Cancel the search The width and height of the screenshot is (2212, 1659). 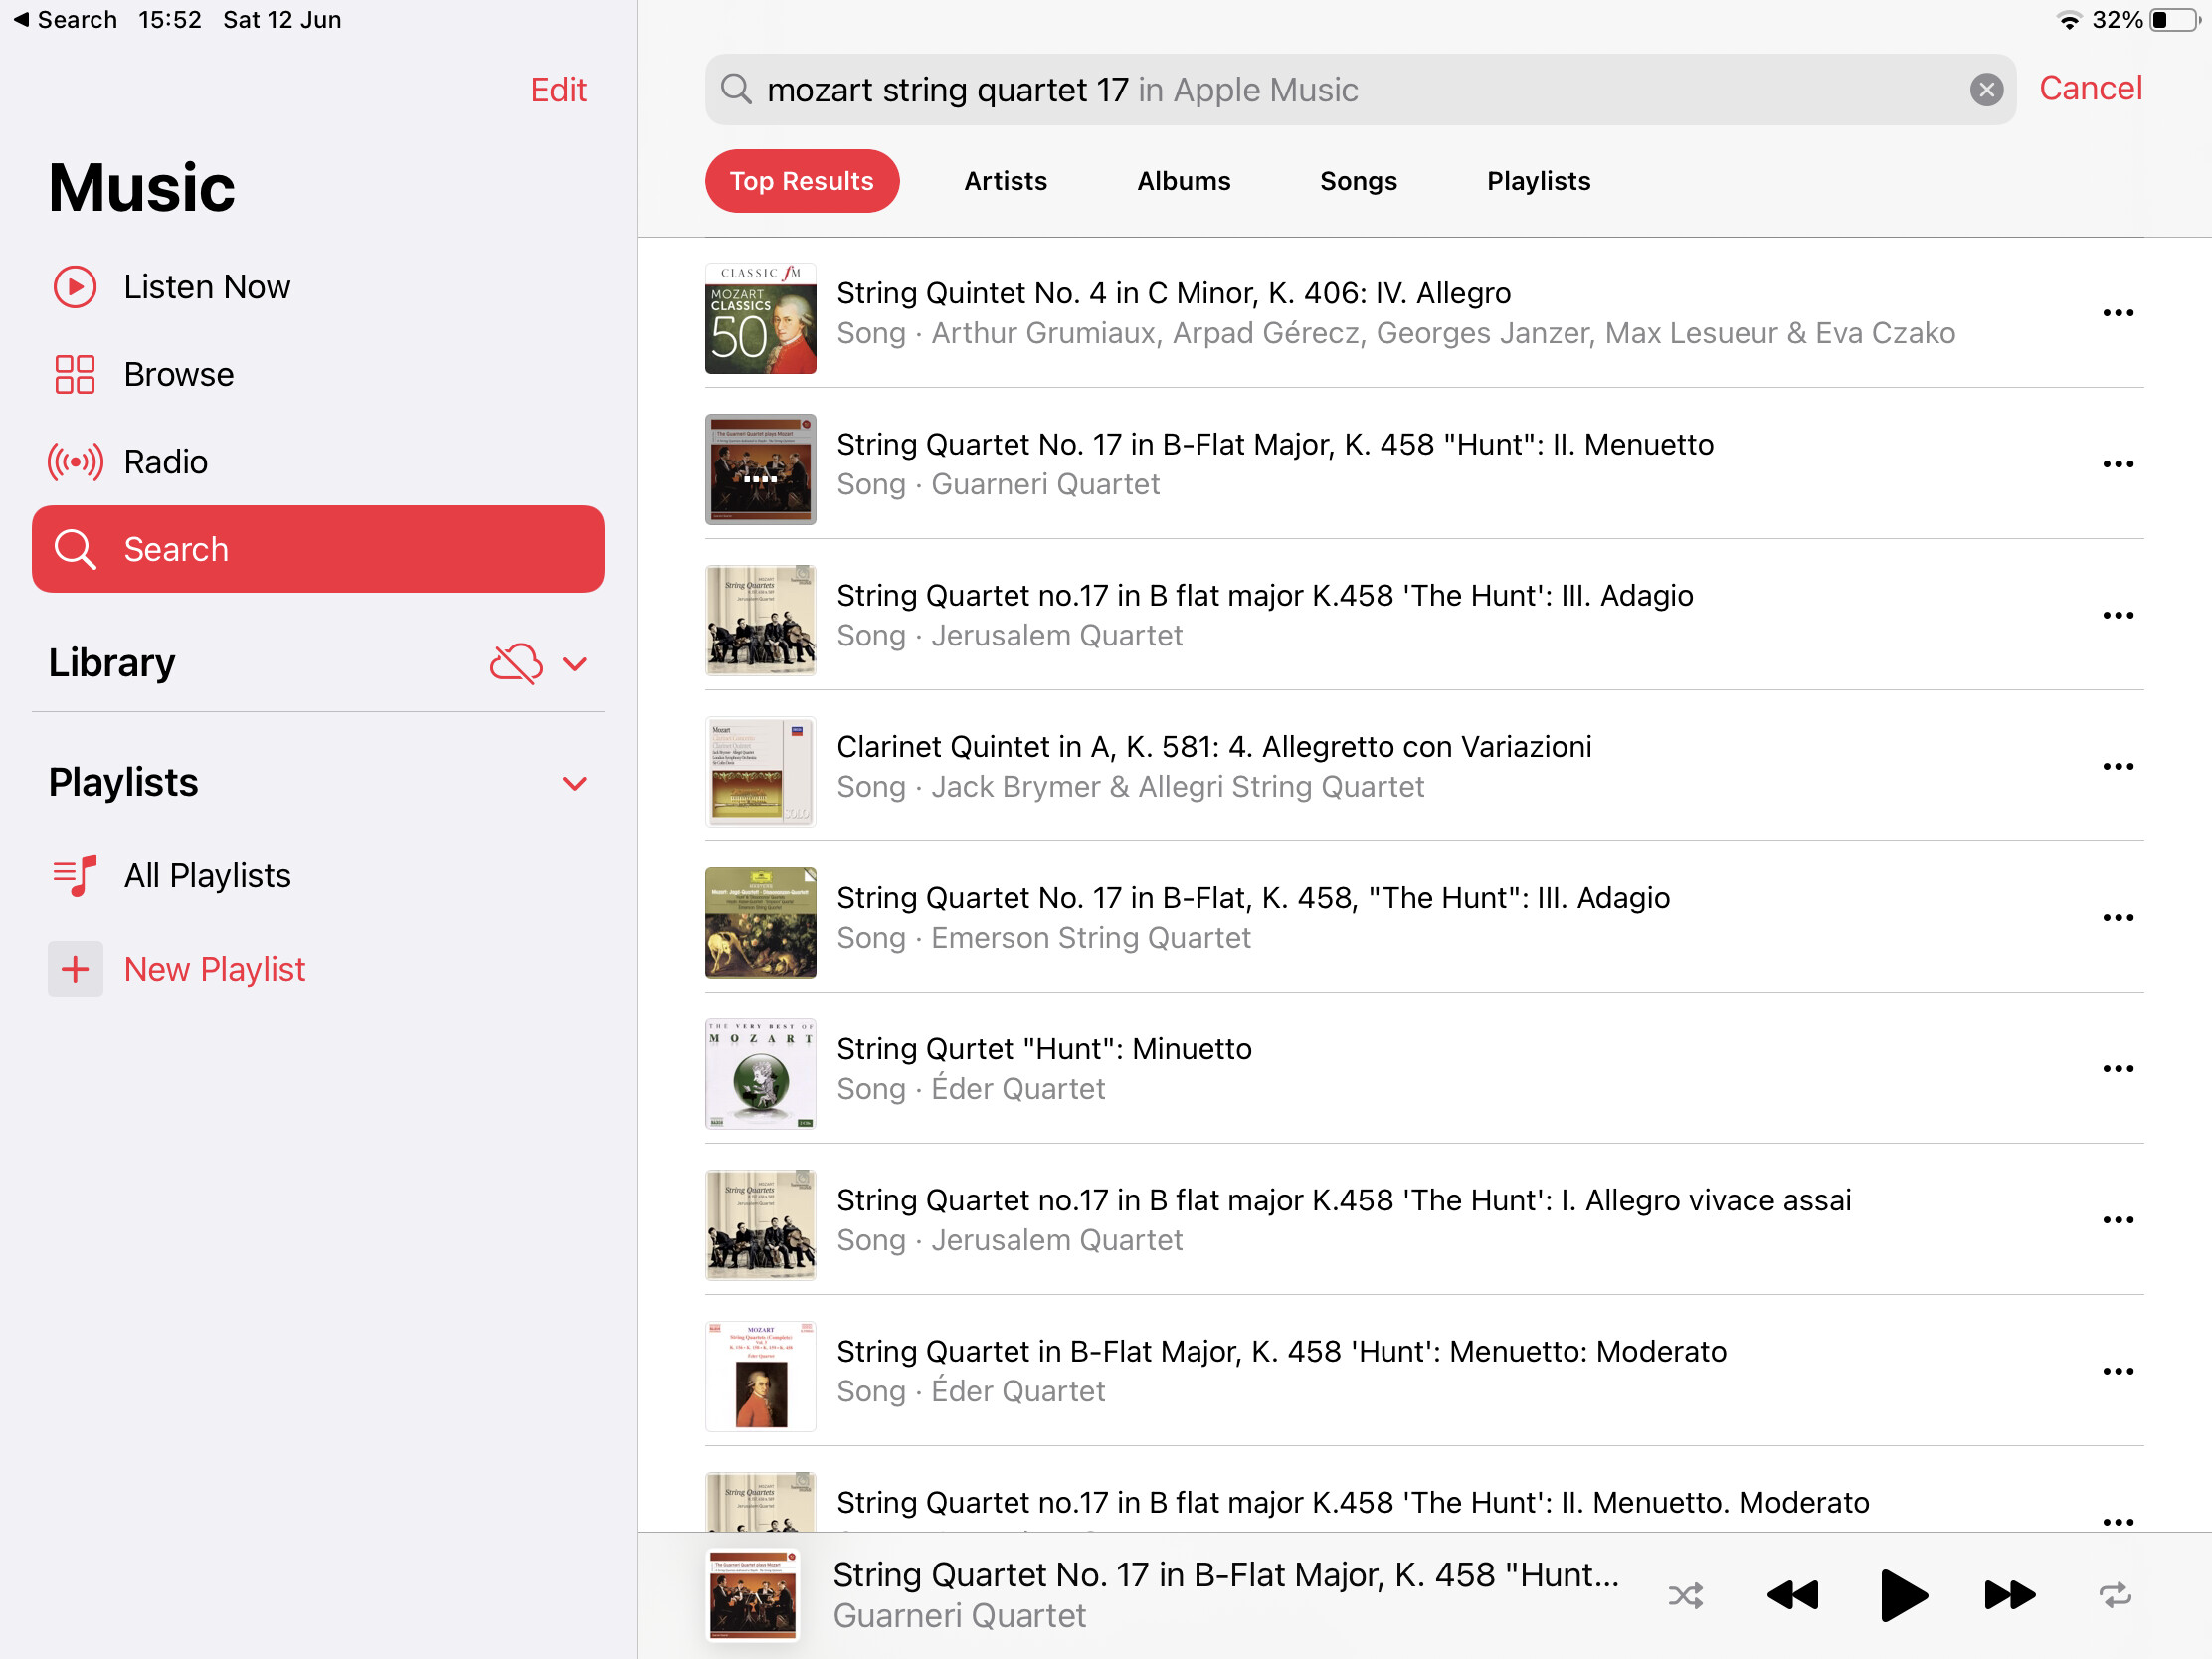click(2090, 88)
